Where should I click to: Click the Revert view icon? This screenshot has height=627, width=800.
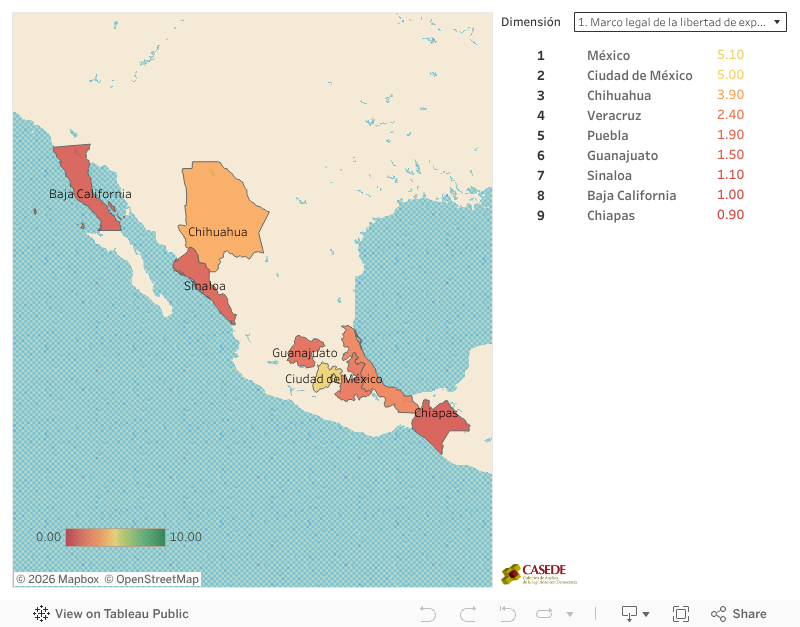coord(507,614)
